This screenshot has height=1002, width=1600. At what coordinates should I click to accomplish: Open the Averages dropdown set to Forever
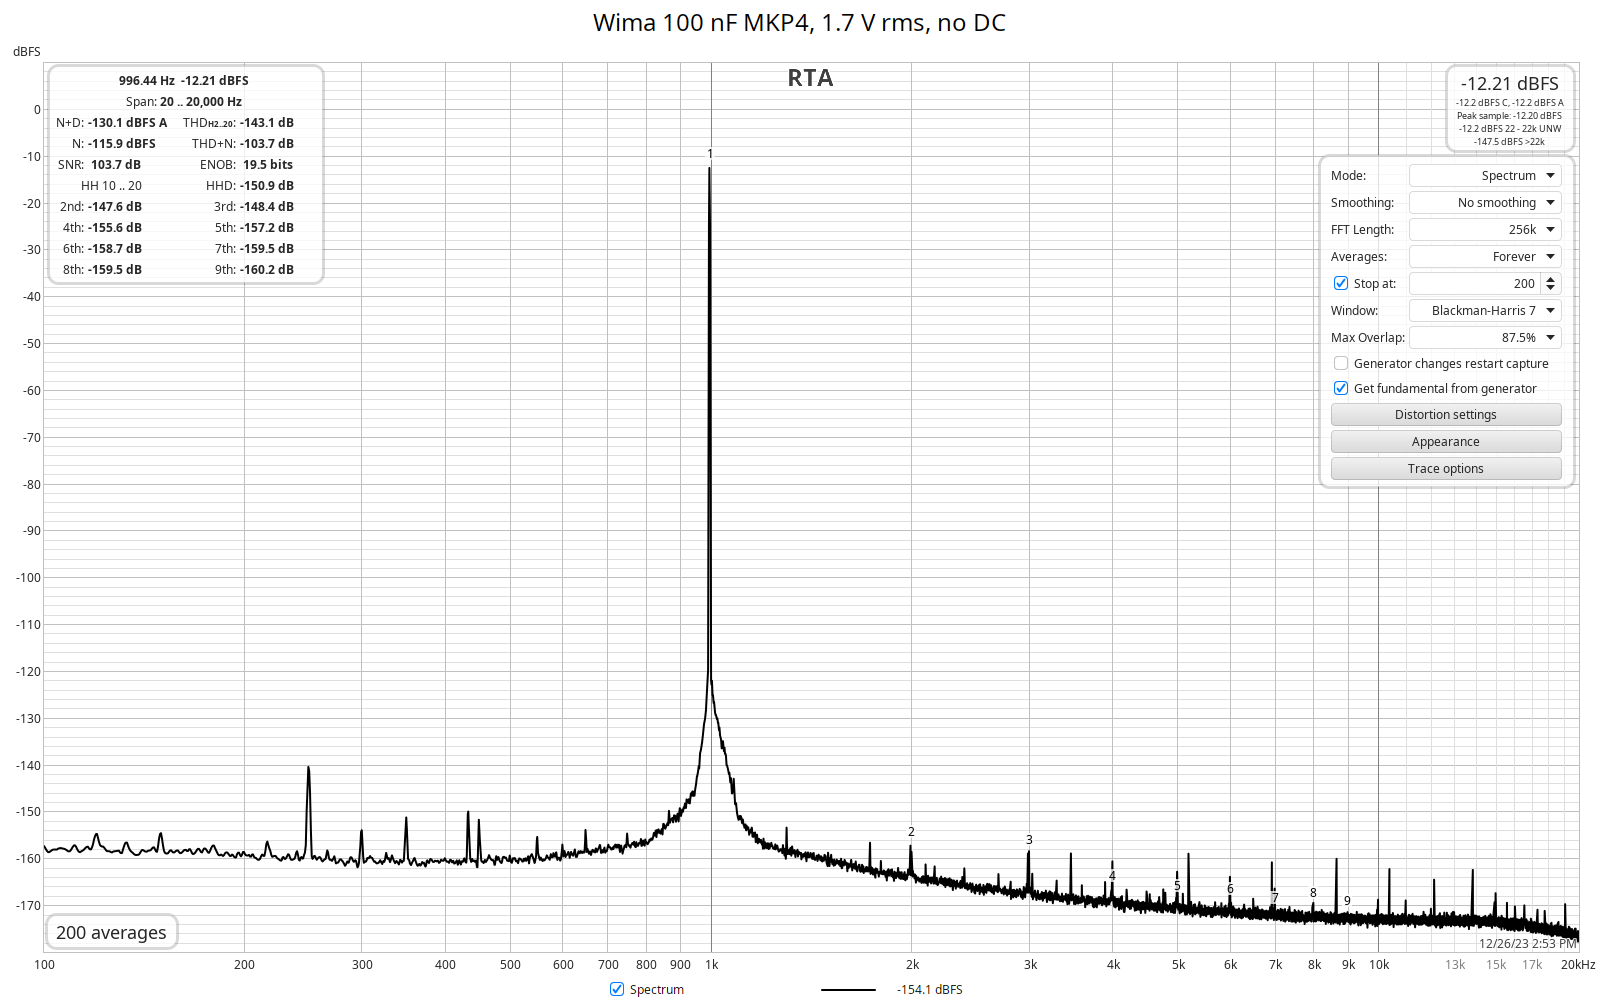point(1485,256)
